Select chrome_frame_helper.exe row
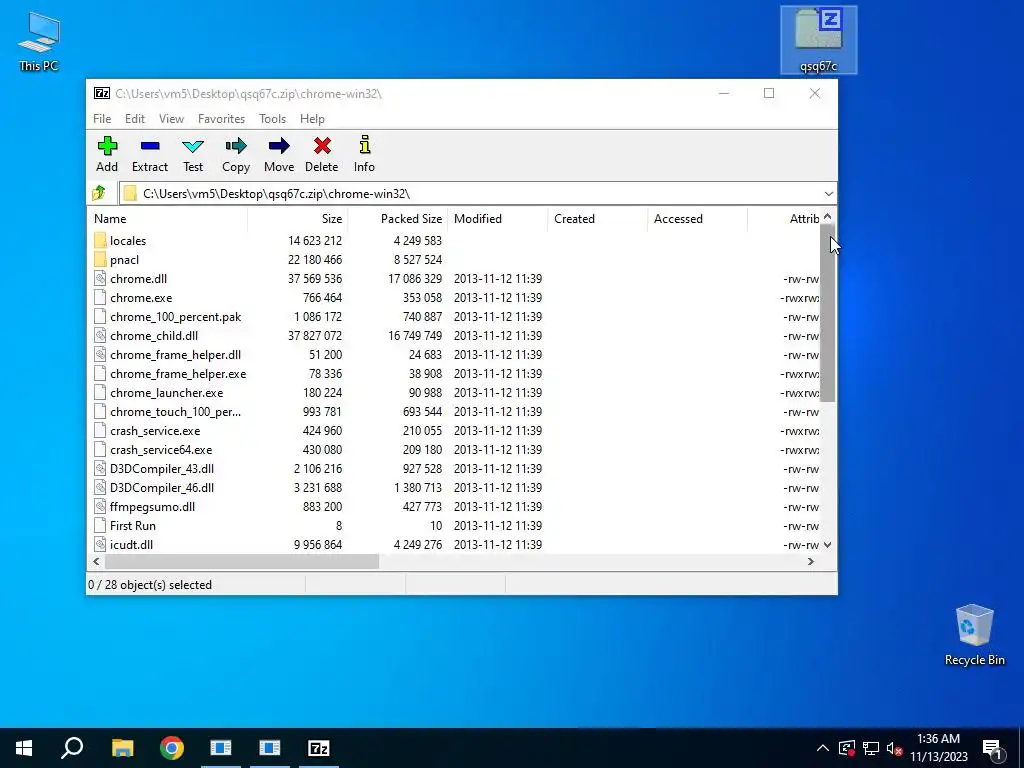The image size is (1024, 768). pyautogui.click(x=453, y=374)
